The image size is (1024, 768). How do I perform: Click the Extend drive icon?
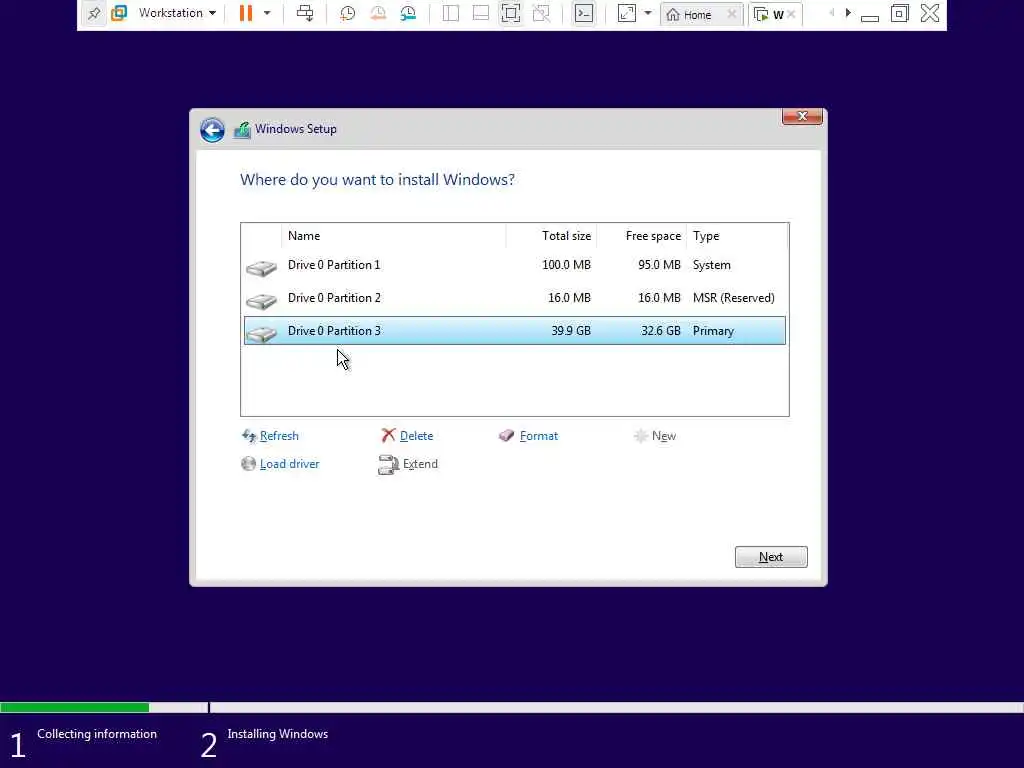coord(388,464)
